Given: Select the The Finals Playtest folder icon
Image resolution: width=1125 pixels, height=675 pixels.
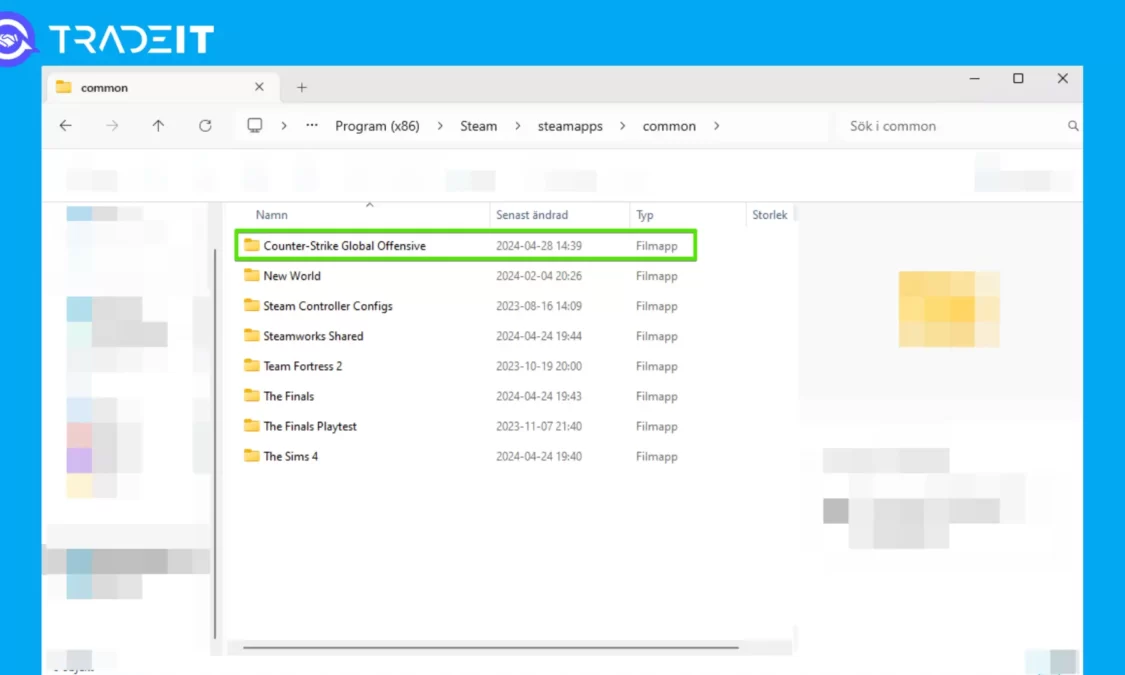Looking at the screenshot, I should pyautogui.click(x=251, y=426).
